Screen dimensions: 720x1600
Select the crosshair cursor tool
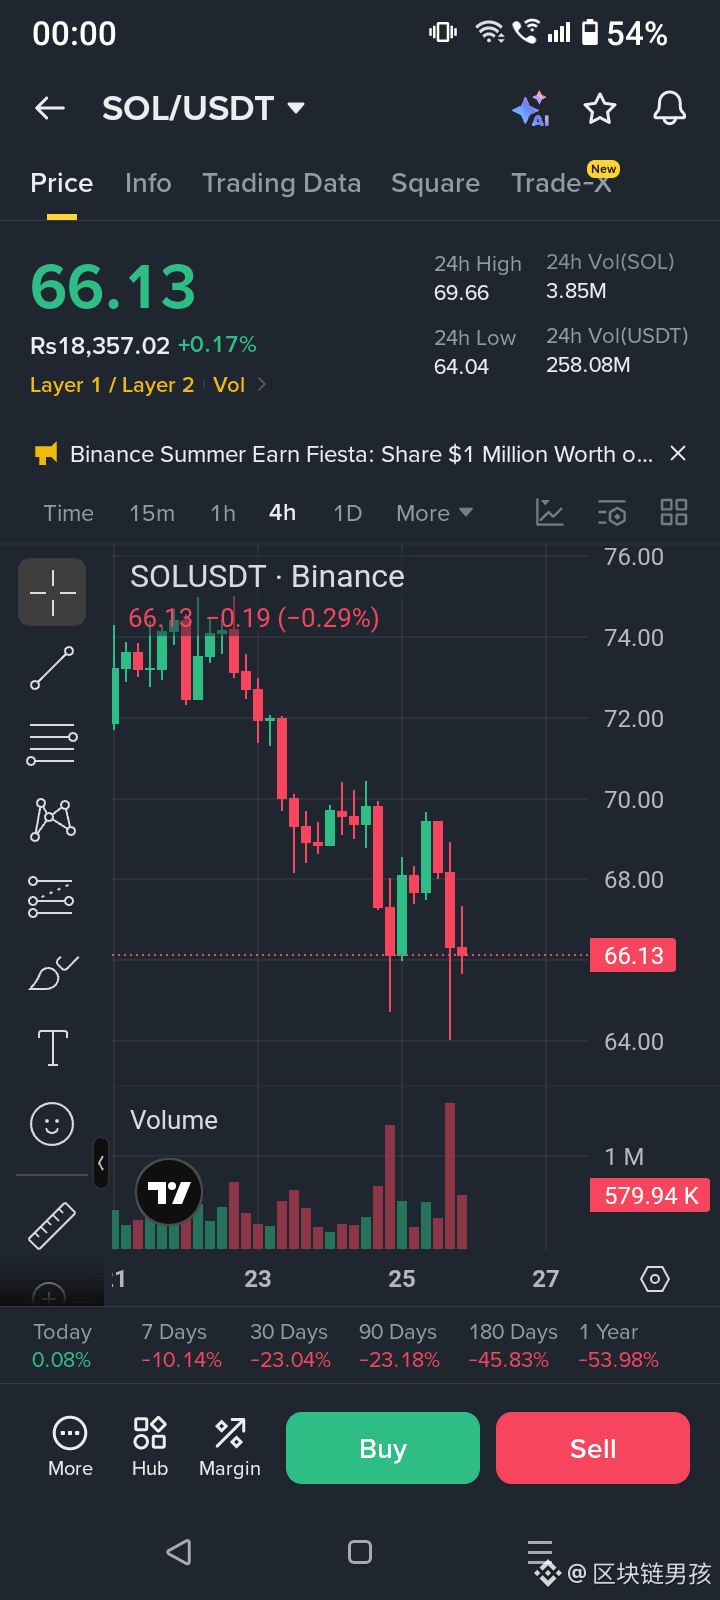pos(52,592)
